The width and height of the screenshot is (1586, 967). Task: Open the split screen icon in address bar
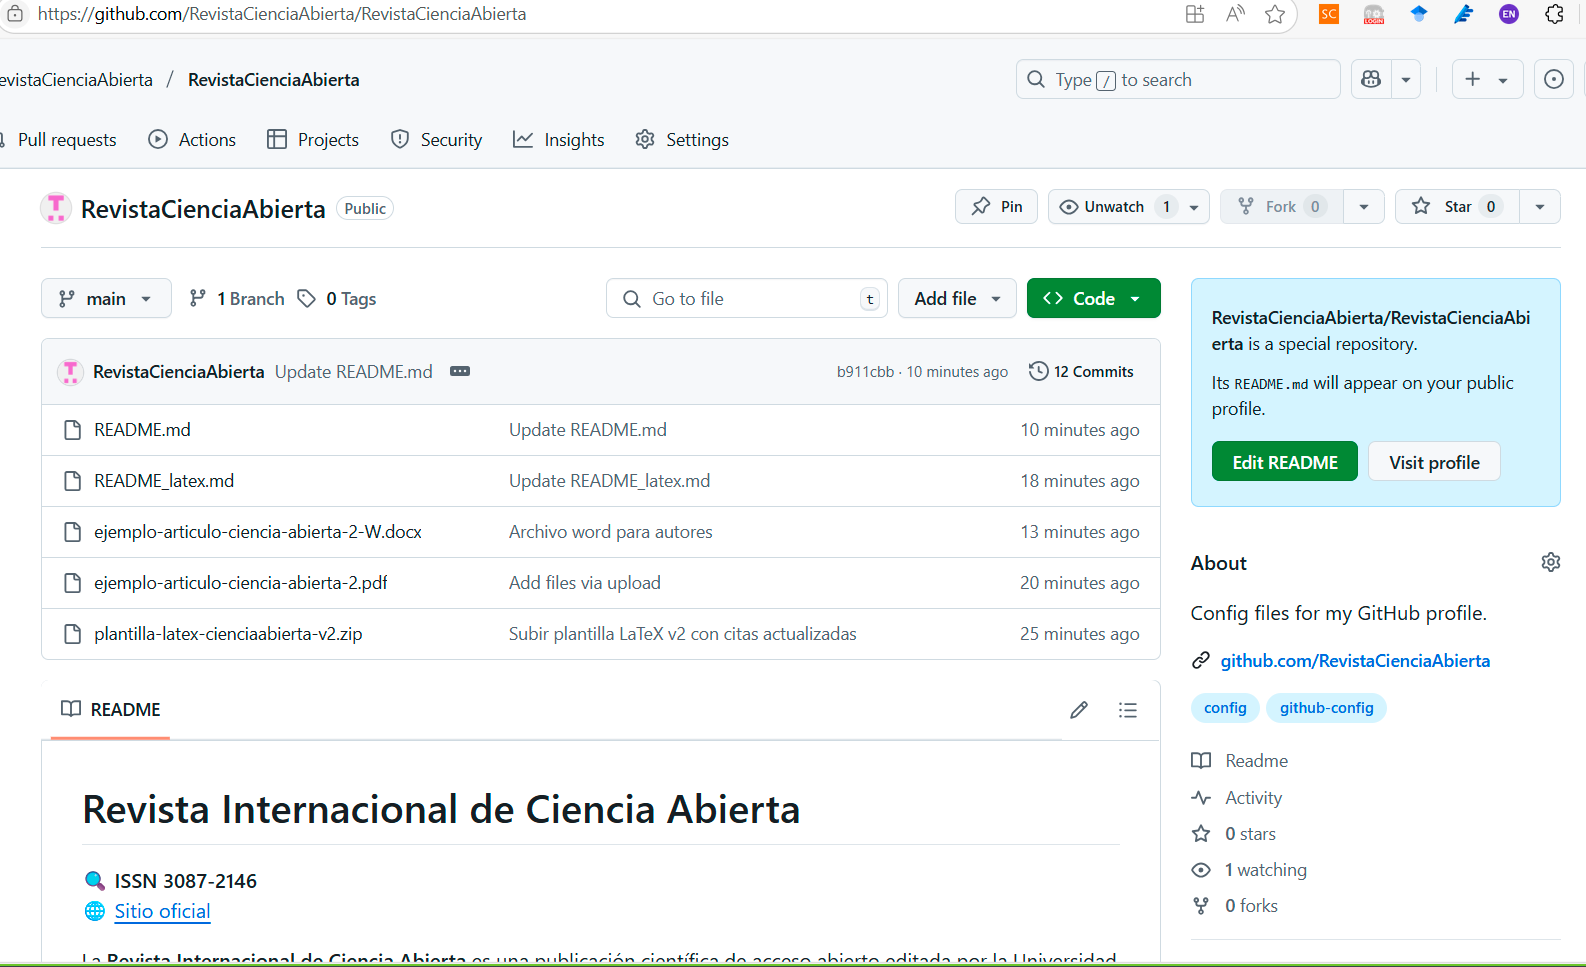pos(1195,14)
